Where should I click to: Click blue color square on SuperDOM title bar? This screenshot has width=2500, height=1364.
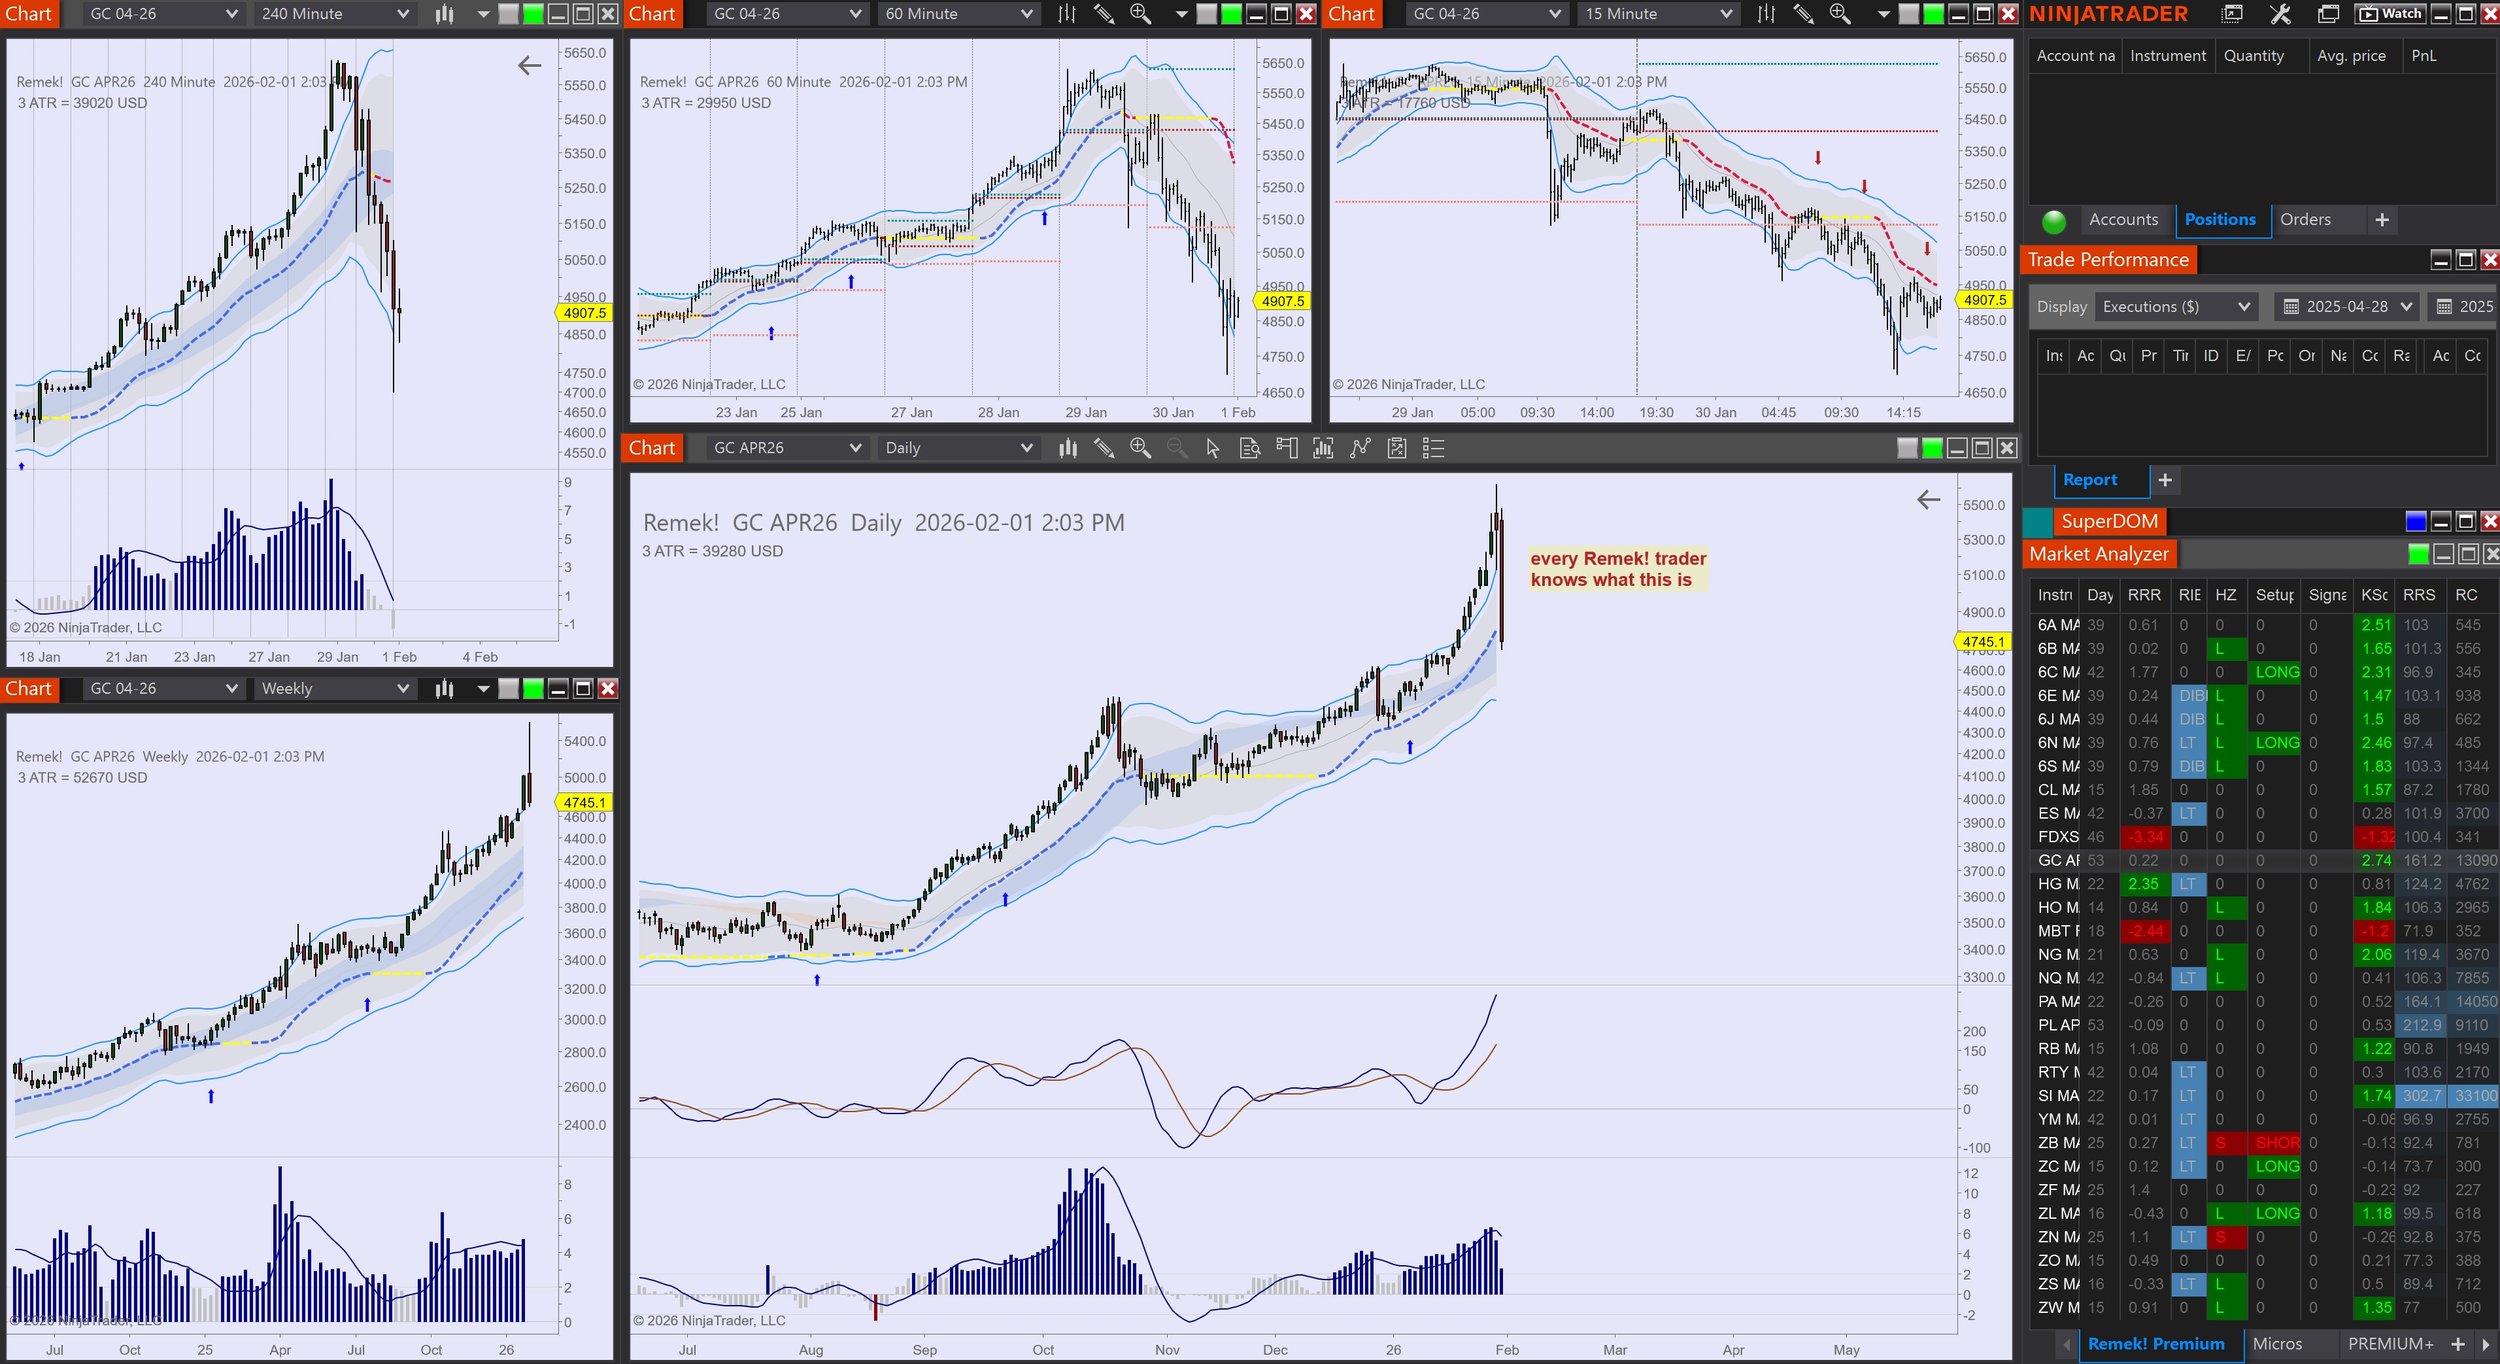point(2415,521)
